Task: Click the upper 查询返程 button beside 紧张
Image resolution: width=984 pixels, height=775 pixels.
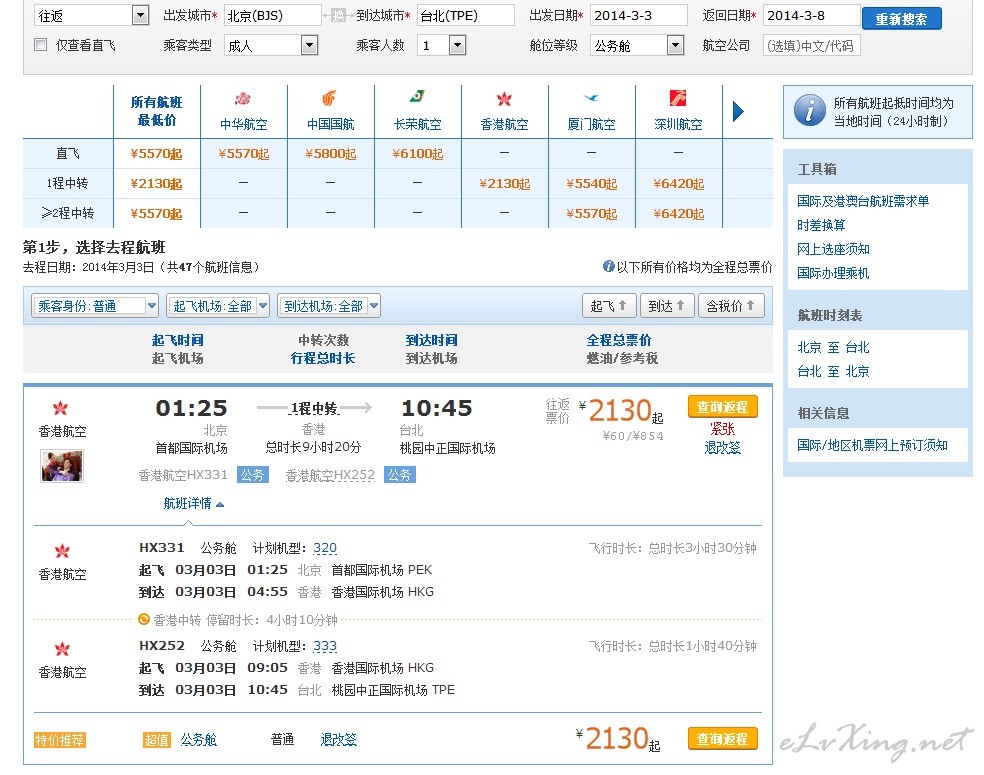Action: (722, 407)
